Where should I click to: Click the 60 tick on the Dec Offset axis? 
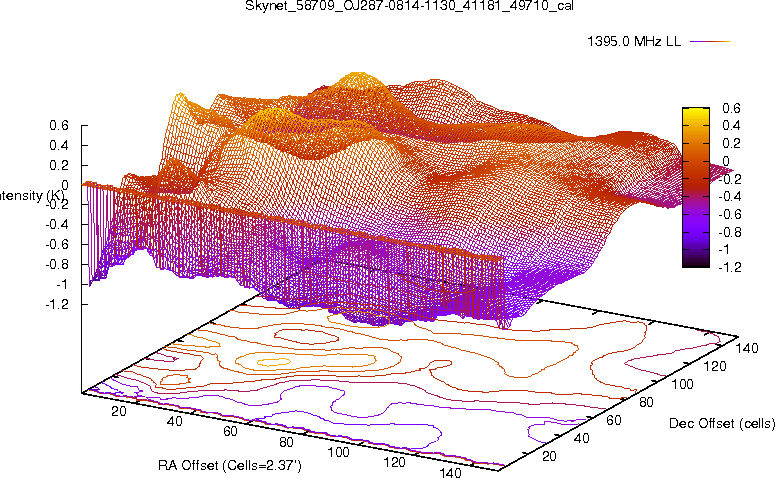point(614,420)
